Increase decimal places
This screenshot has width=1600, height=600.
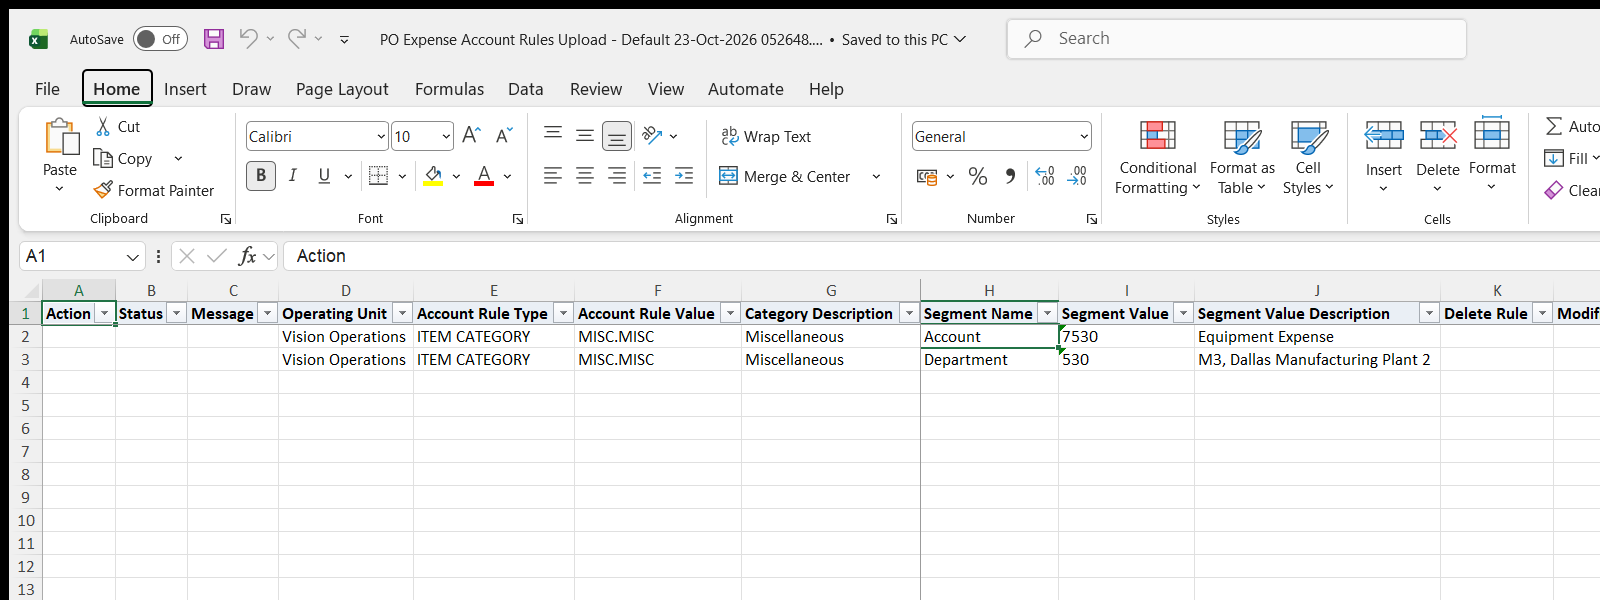pos(1045,177)
